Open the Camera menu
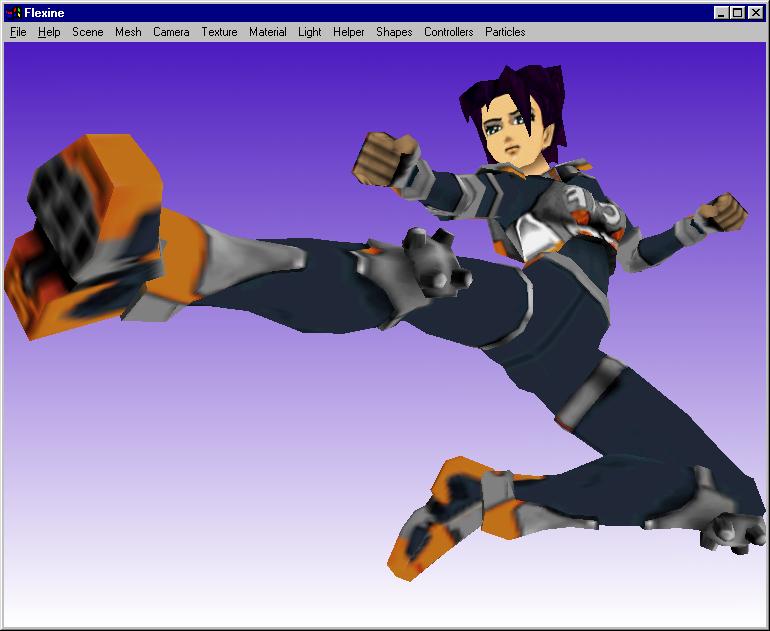Image resolution: width=770 pixels, height=631 pixels. tap(171, 32)
